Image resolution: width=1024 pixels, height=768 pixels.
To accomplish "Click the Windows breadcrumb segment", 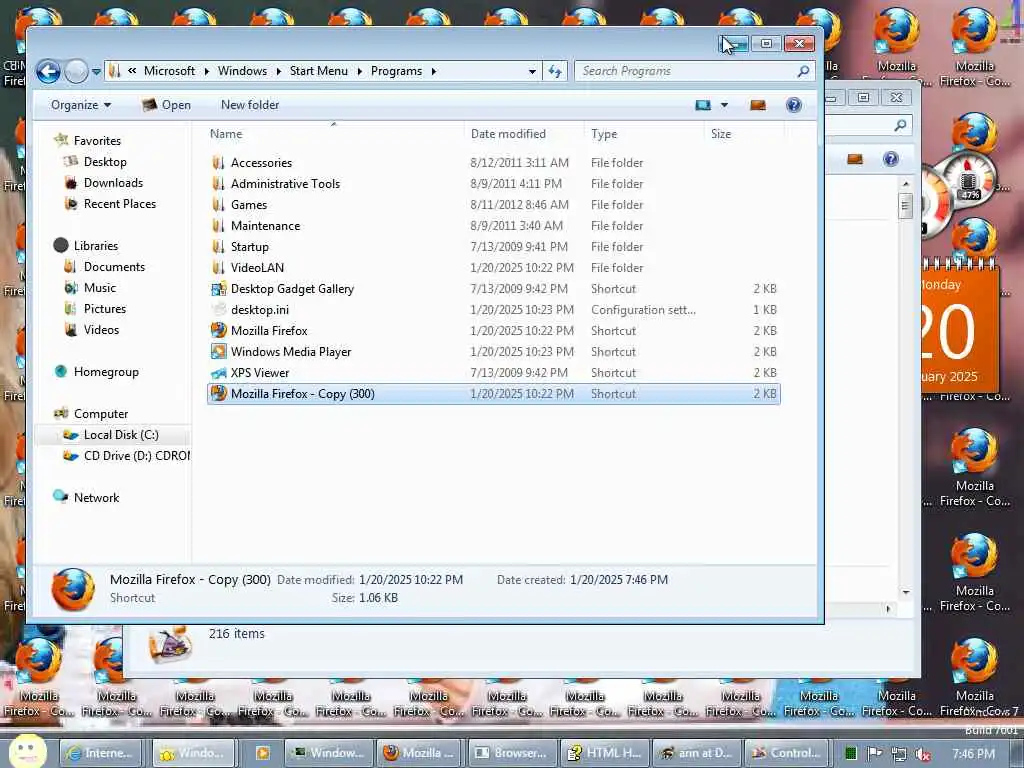I will (242, 71).
